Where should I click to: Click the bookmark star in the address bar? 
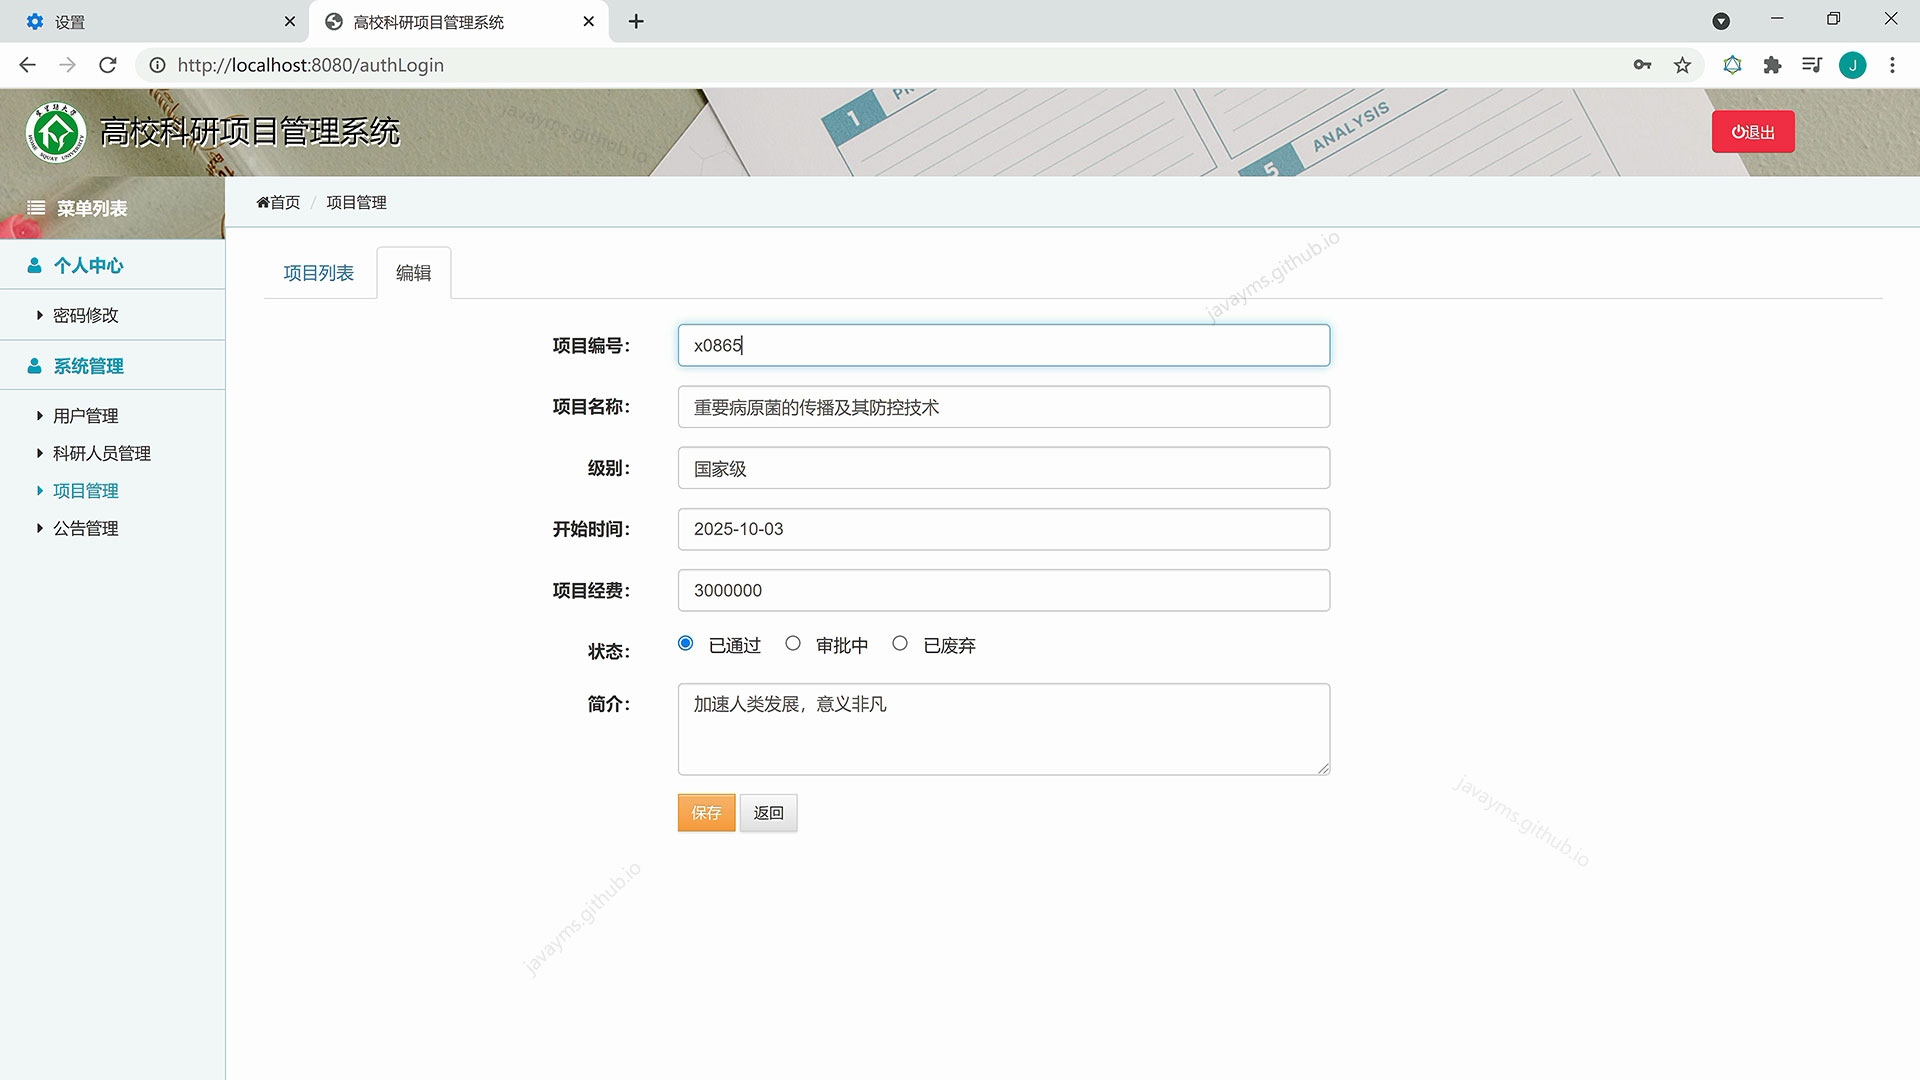pyautogui.click(x=1683, y=65)
